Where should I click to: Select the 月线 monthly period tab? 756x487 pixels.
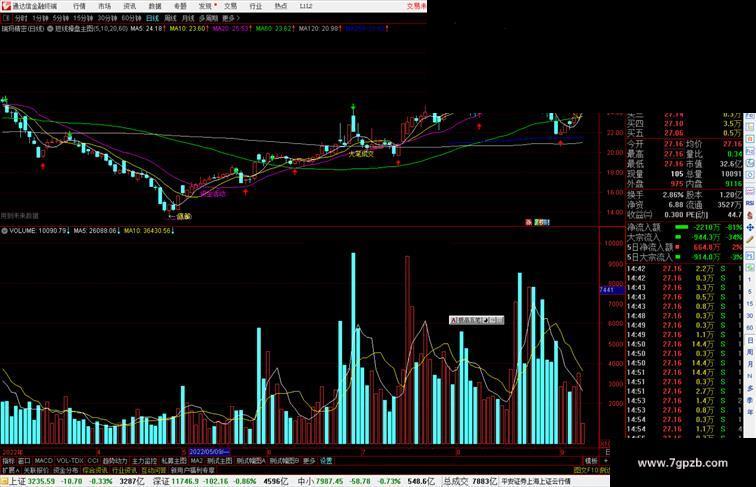(188, 18)
